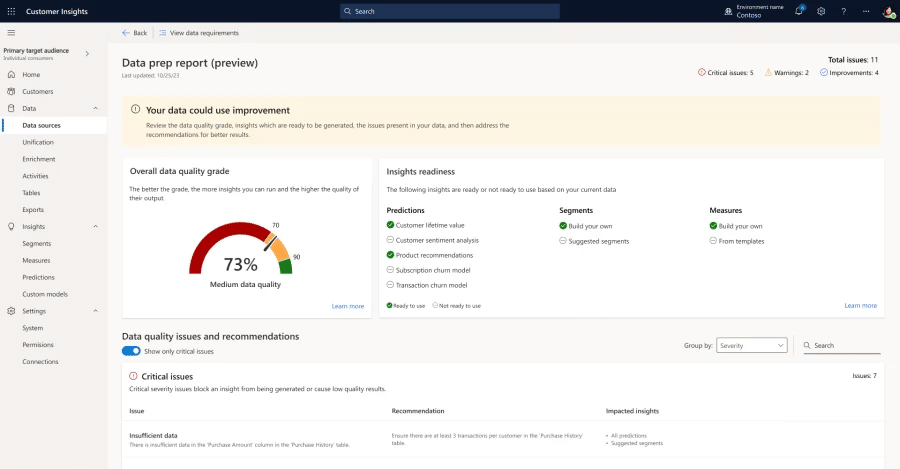The width and height of the screenshot is (900, 469).
Task: Click the warnings triangle icon
Action: pos(768,72)
